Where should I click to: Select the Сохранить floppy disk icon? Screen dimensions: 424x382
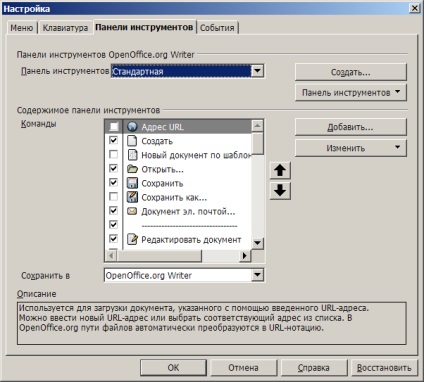click(x=132, y=183)
